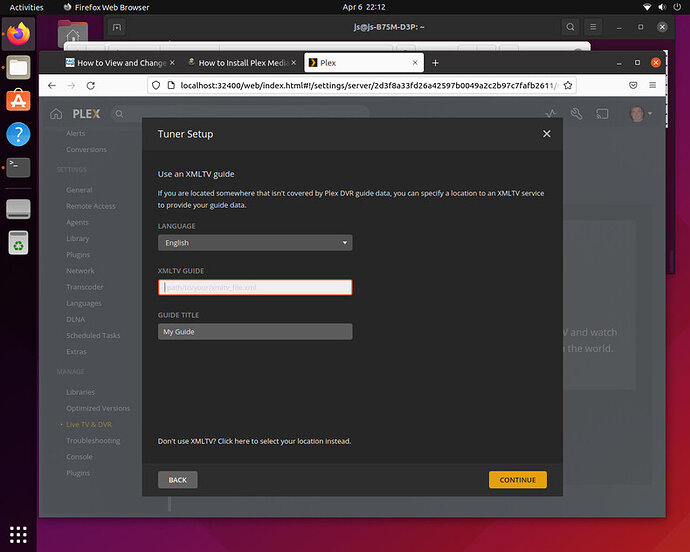Open General settings in sidebar

point(79,190)
